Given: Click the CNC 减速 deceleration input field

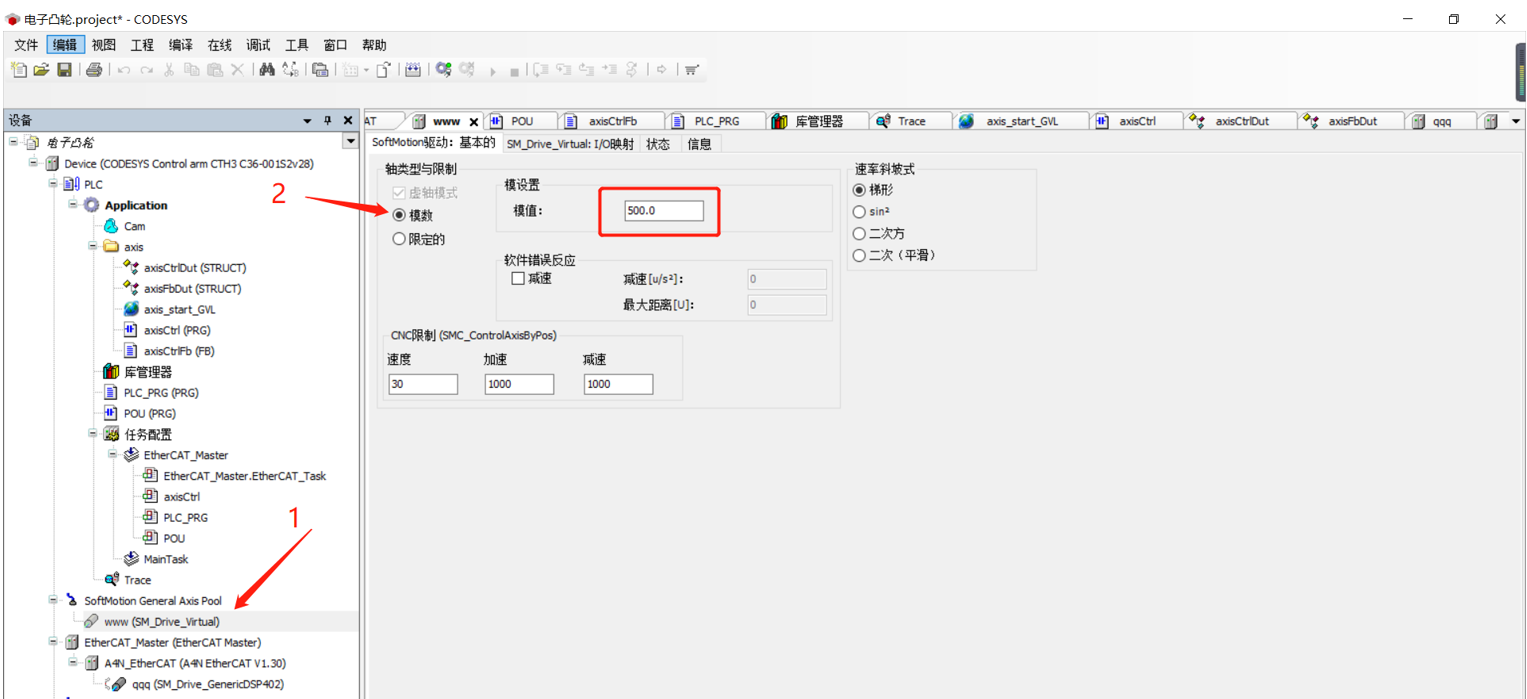Looking at the screenshot, I should [618, 384].
